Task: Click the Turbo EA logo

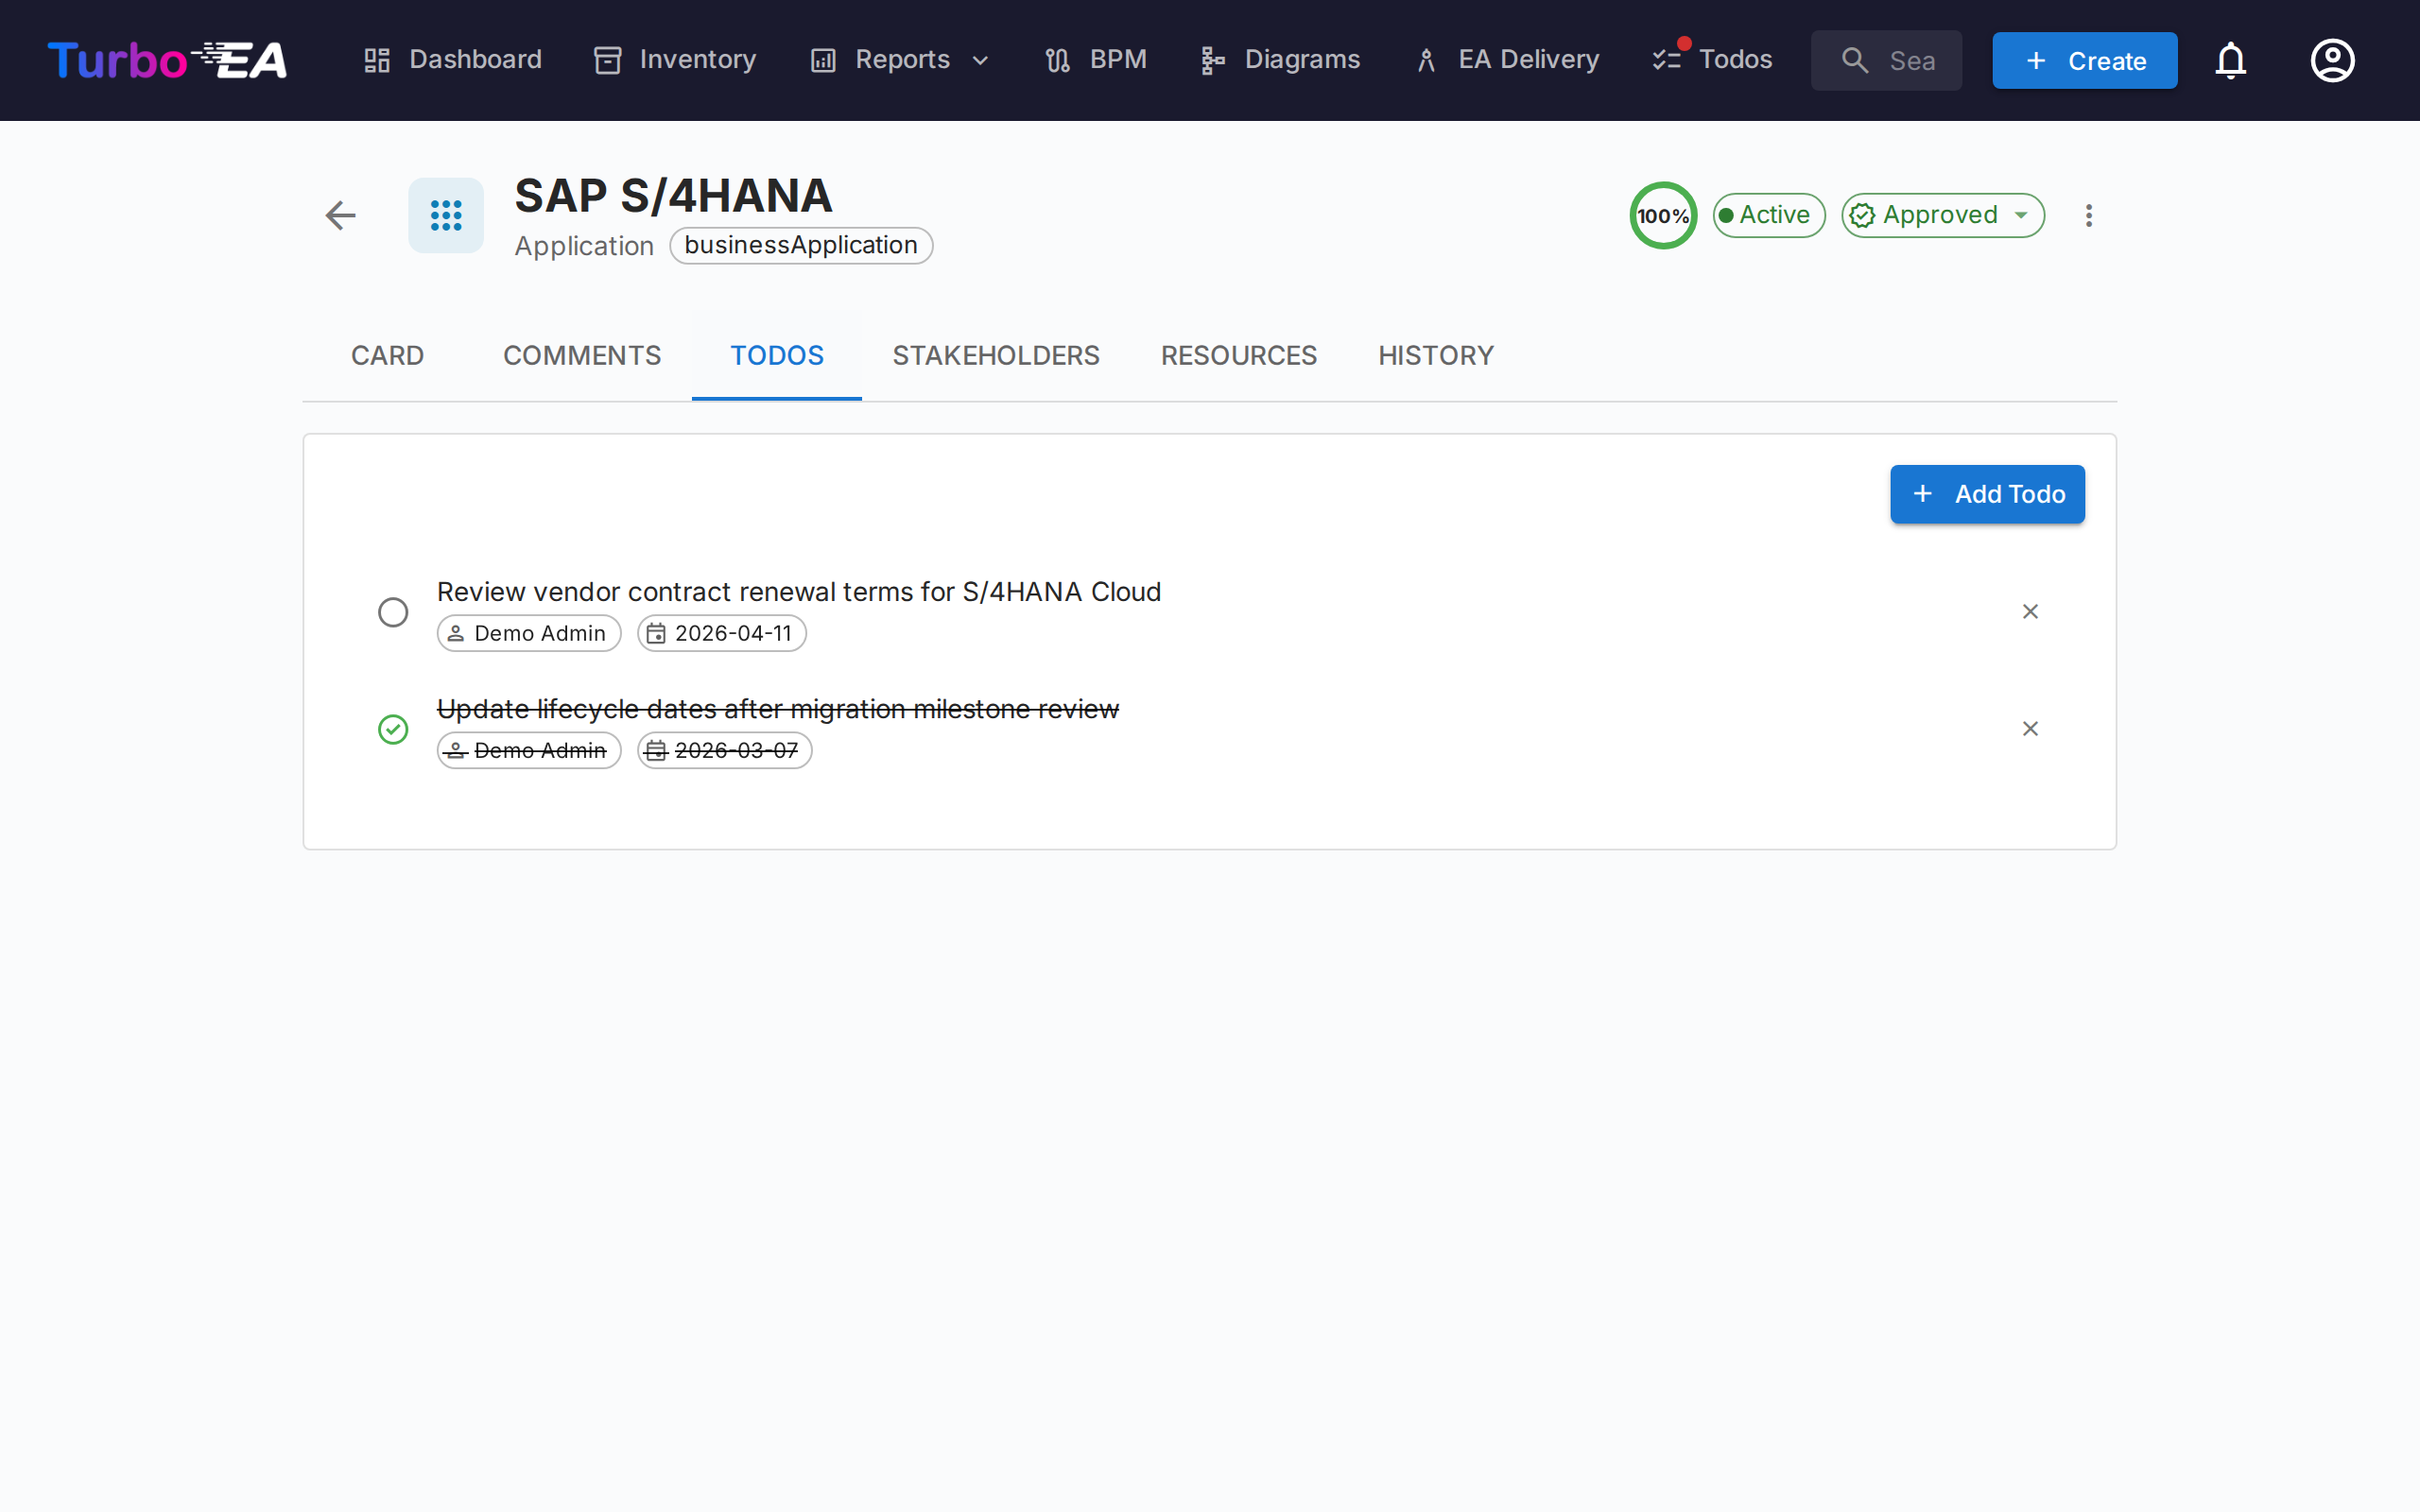Action: point(167,60)
